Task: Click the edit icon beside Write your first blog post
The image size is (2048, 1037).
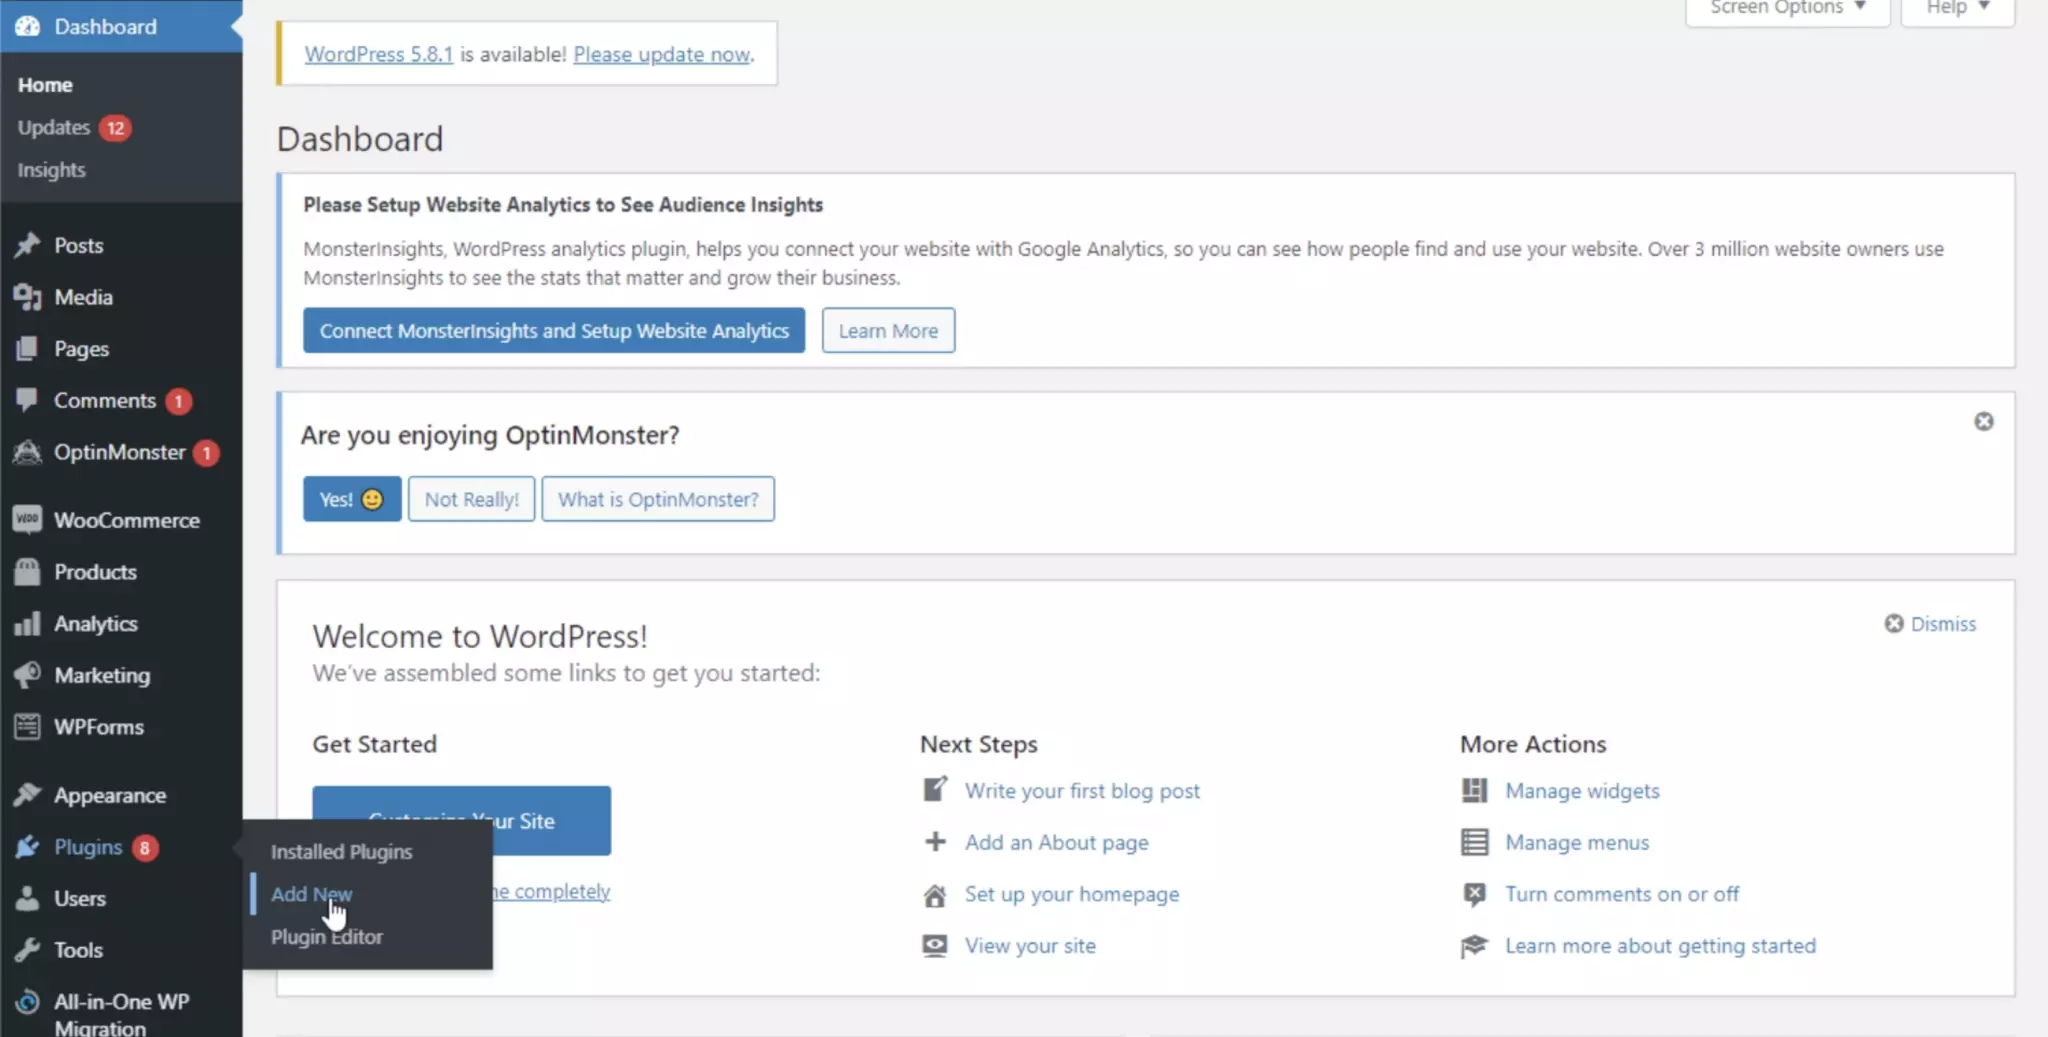Action: tap(935, 790)
